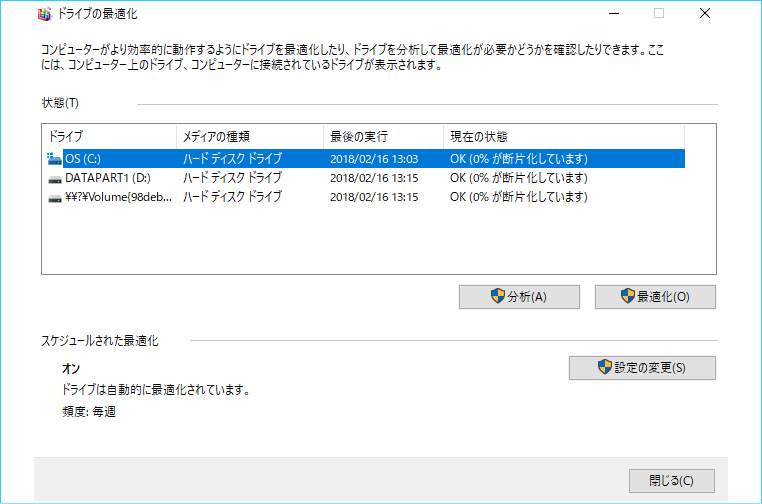Screen dimensions: 762x504
Task: Click the \\?\Volume drive icon
Action: click(x=54, y=197)
